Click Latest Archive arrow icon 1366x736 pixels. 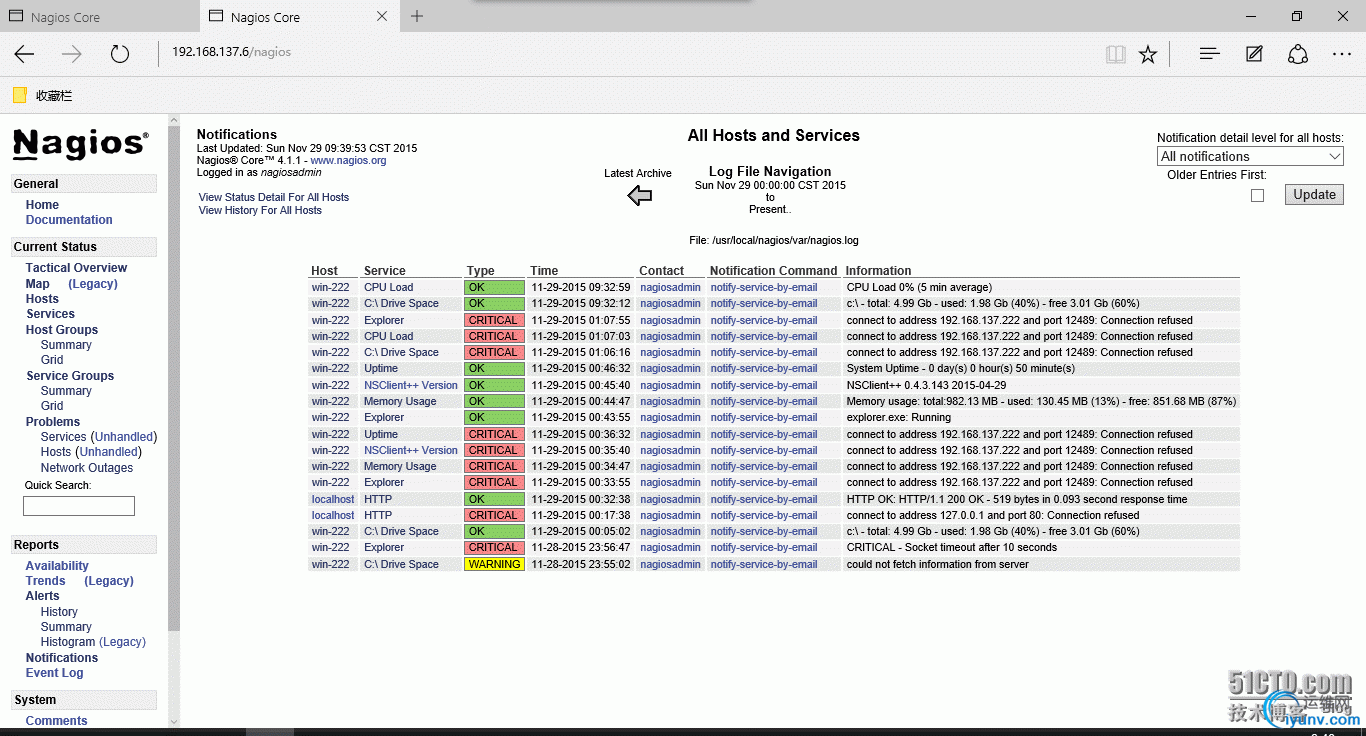640,196
